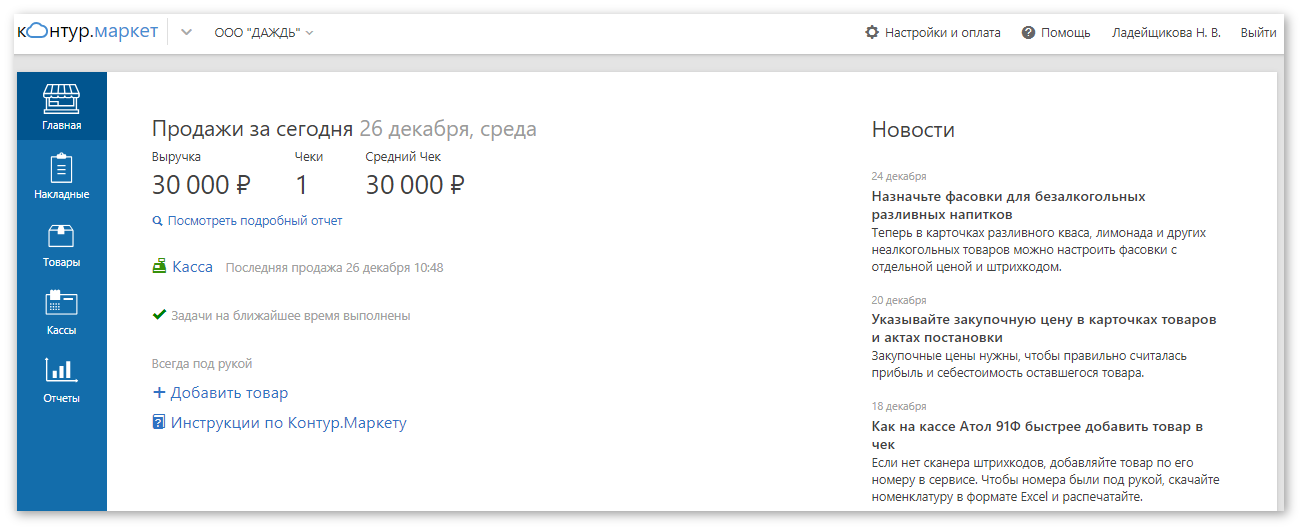Screen dimensions: 1303x530
Task: Click Выйти to log out
Action: pos(1258,33)
